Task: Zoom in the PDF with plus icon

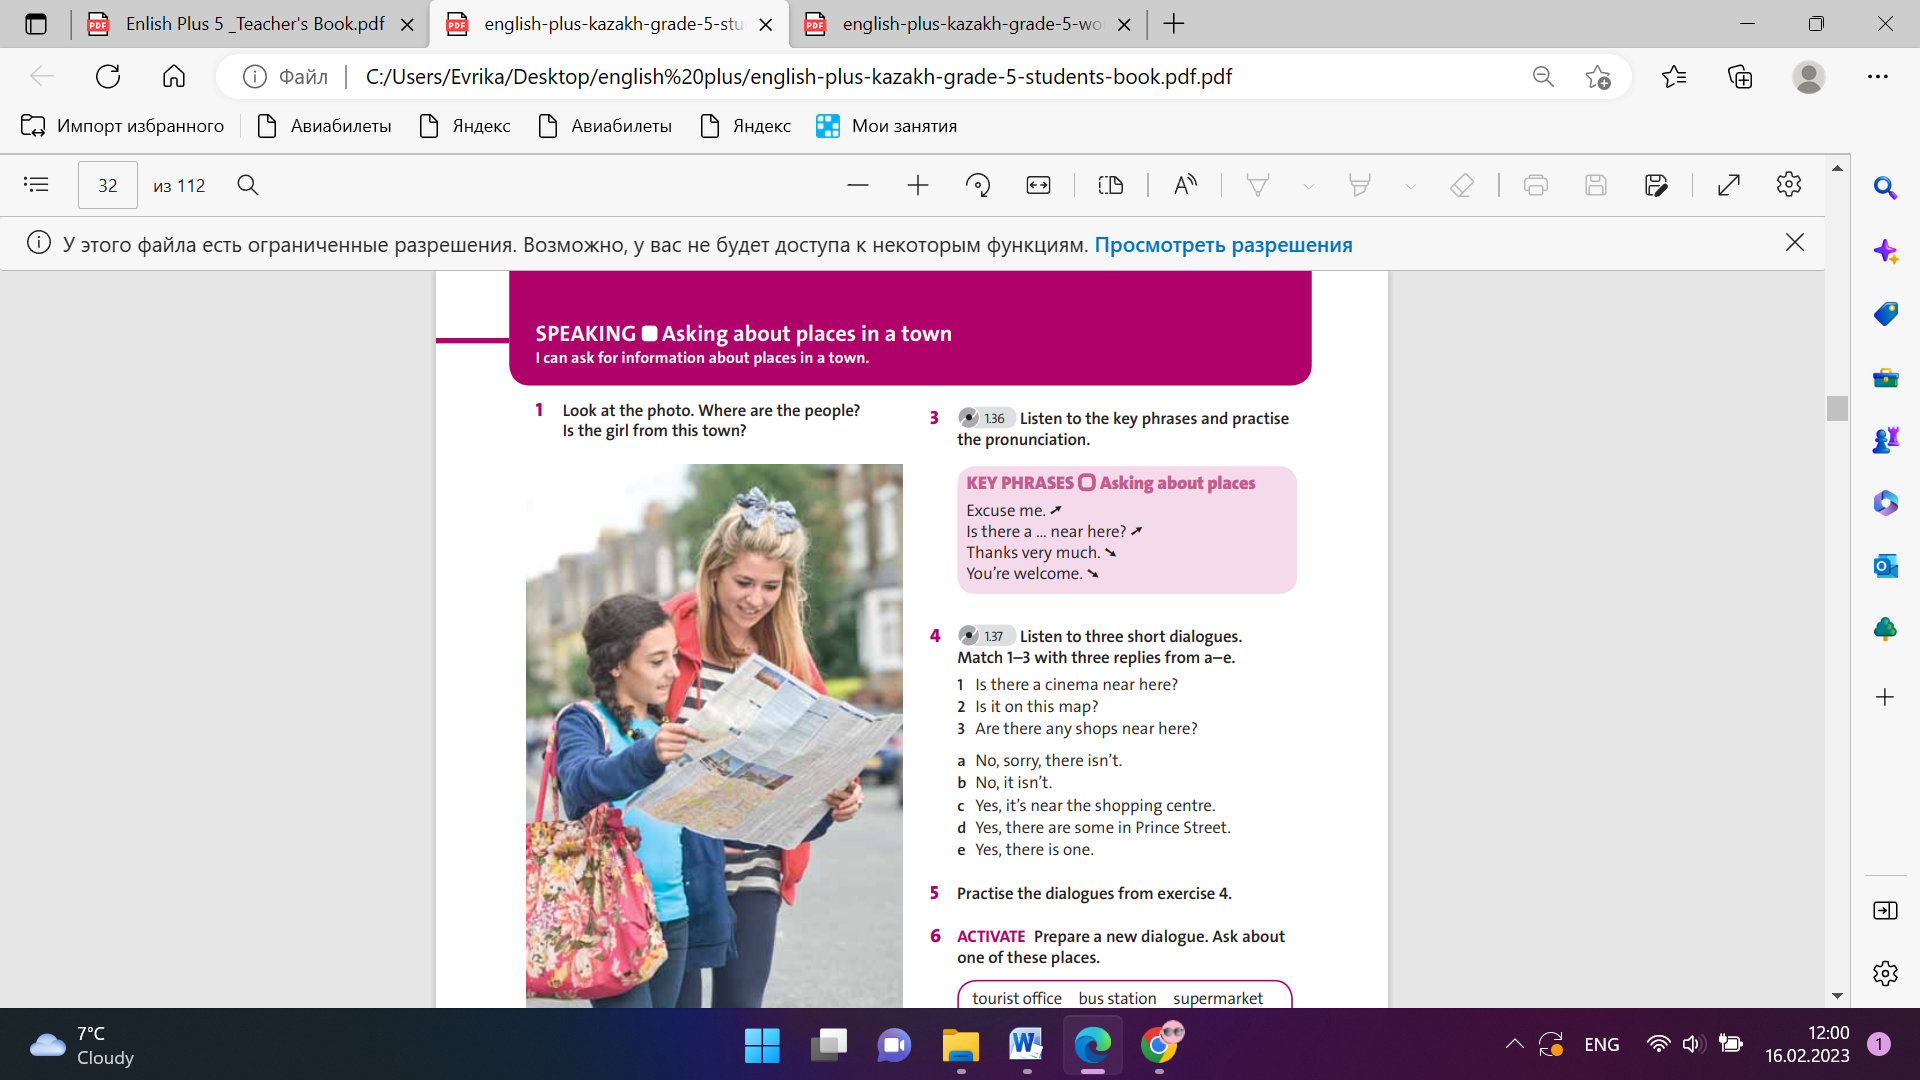Action: tap(917, 185)
